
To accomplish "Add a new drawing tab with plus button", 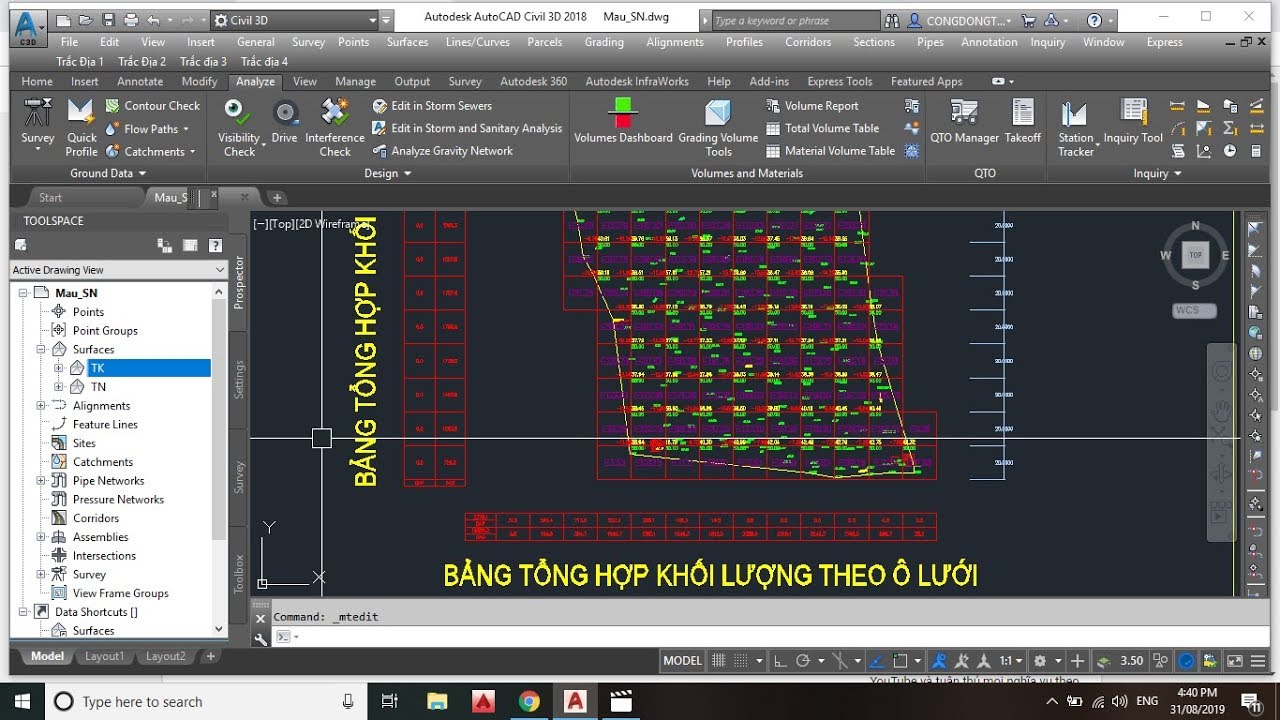I will click(277, 198).
